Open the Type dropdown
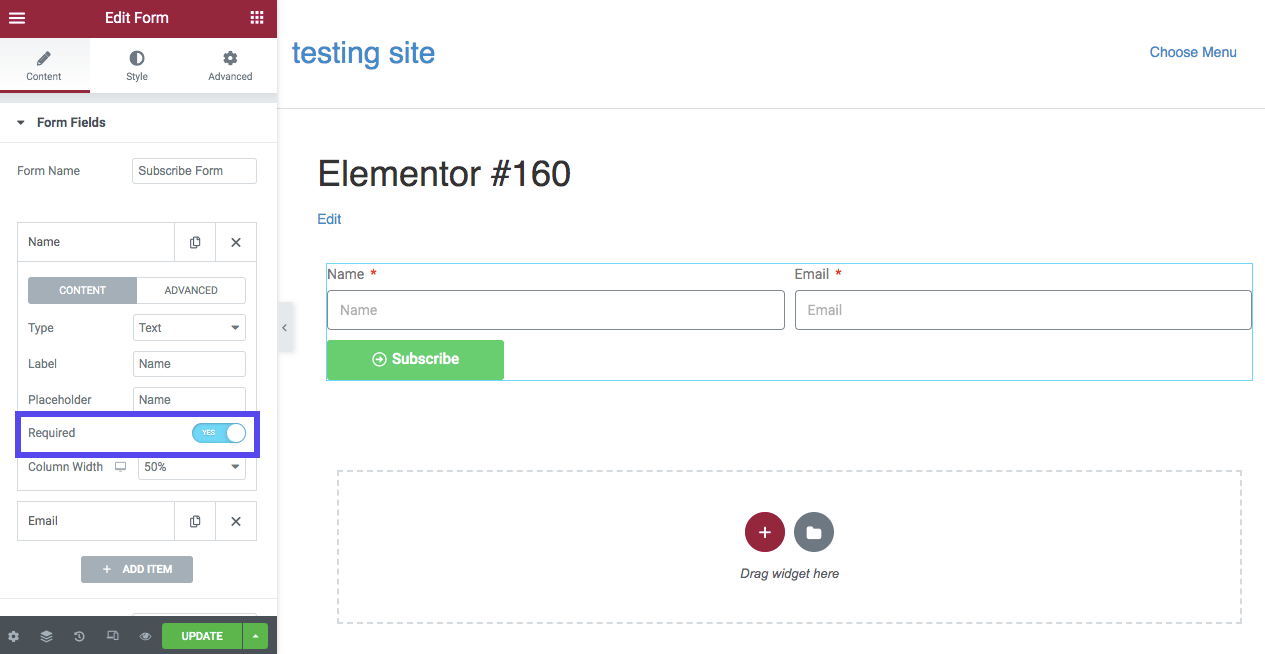Image resolution: width=1265 pixels, height=654 pixels. [189, 328]
